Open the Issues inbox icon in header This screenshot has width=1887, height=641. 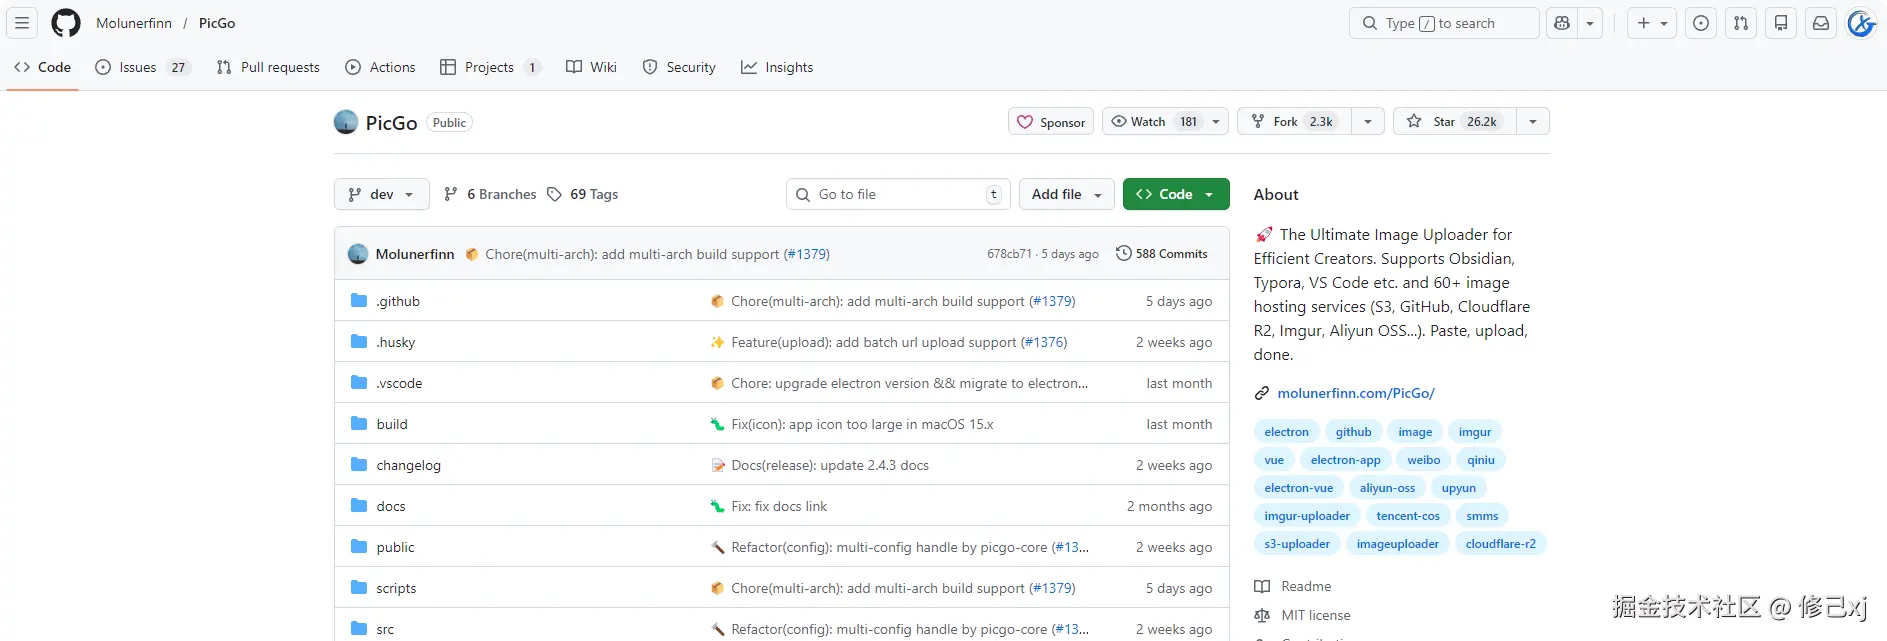(x=1701, y=23)
